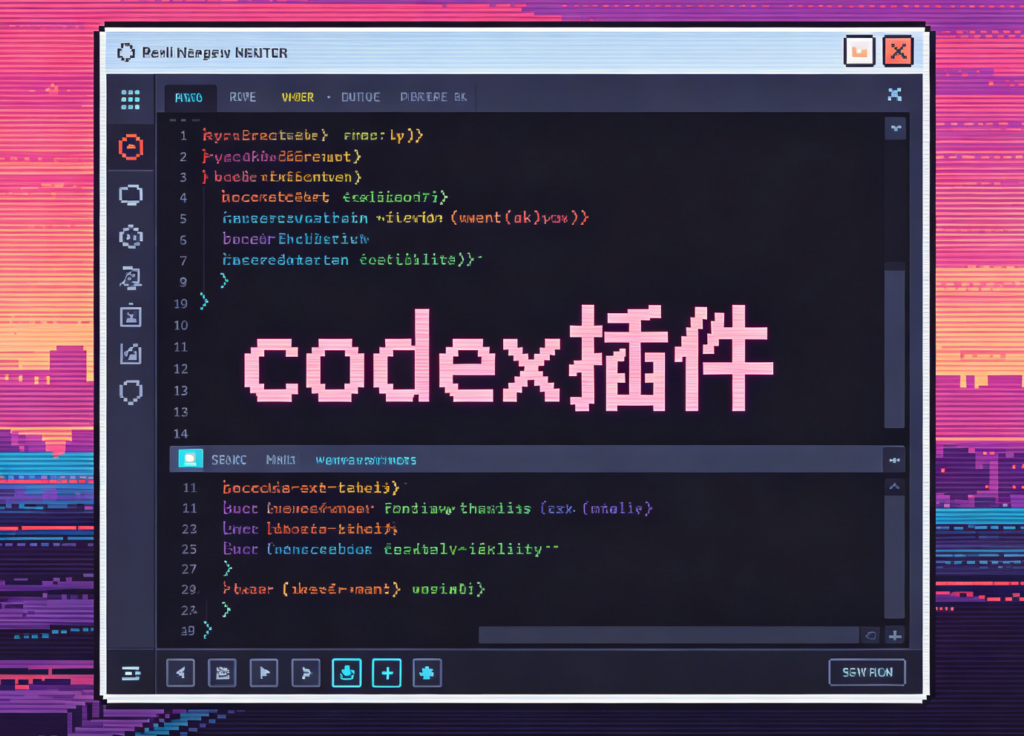Viewport: 1024px width, 736px height.
Task: Collapse lower panel using up chevron
Action: (x=895, y=487)
